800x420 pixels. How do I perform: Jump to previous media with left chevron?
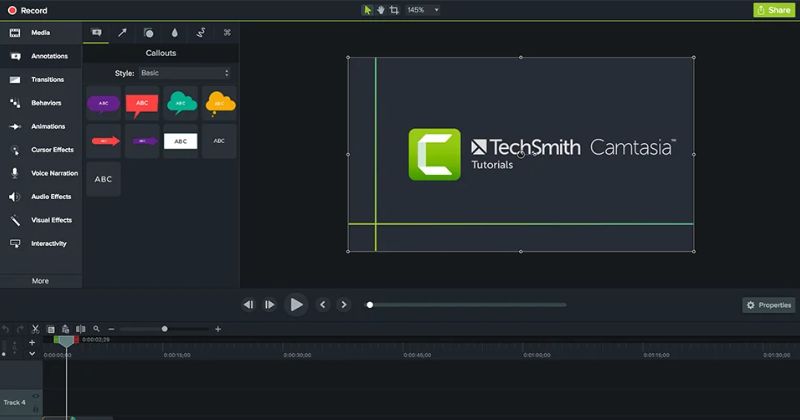[322, 305]
